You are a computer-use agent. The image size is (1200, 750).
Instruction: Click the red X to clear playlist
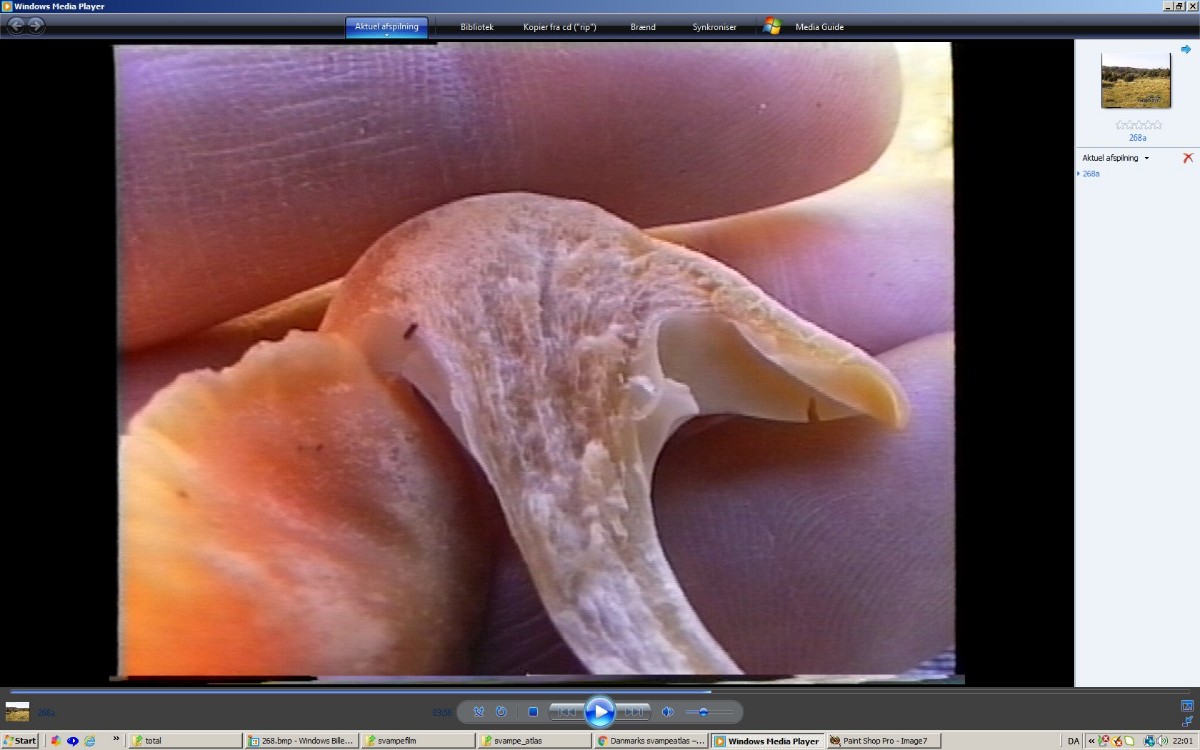(x=1188, y=158)
